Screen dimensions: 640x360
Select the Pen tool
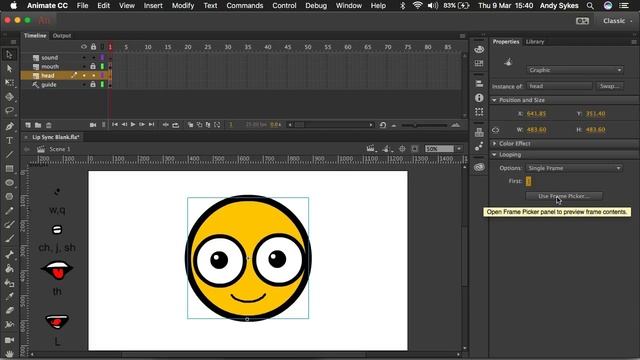point(9,127)
